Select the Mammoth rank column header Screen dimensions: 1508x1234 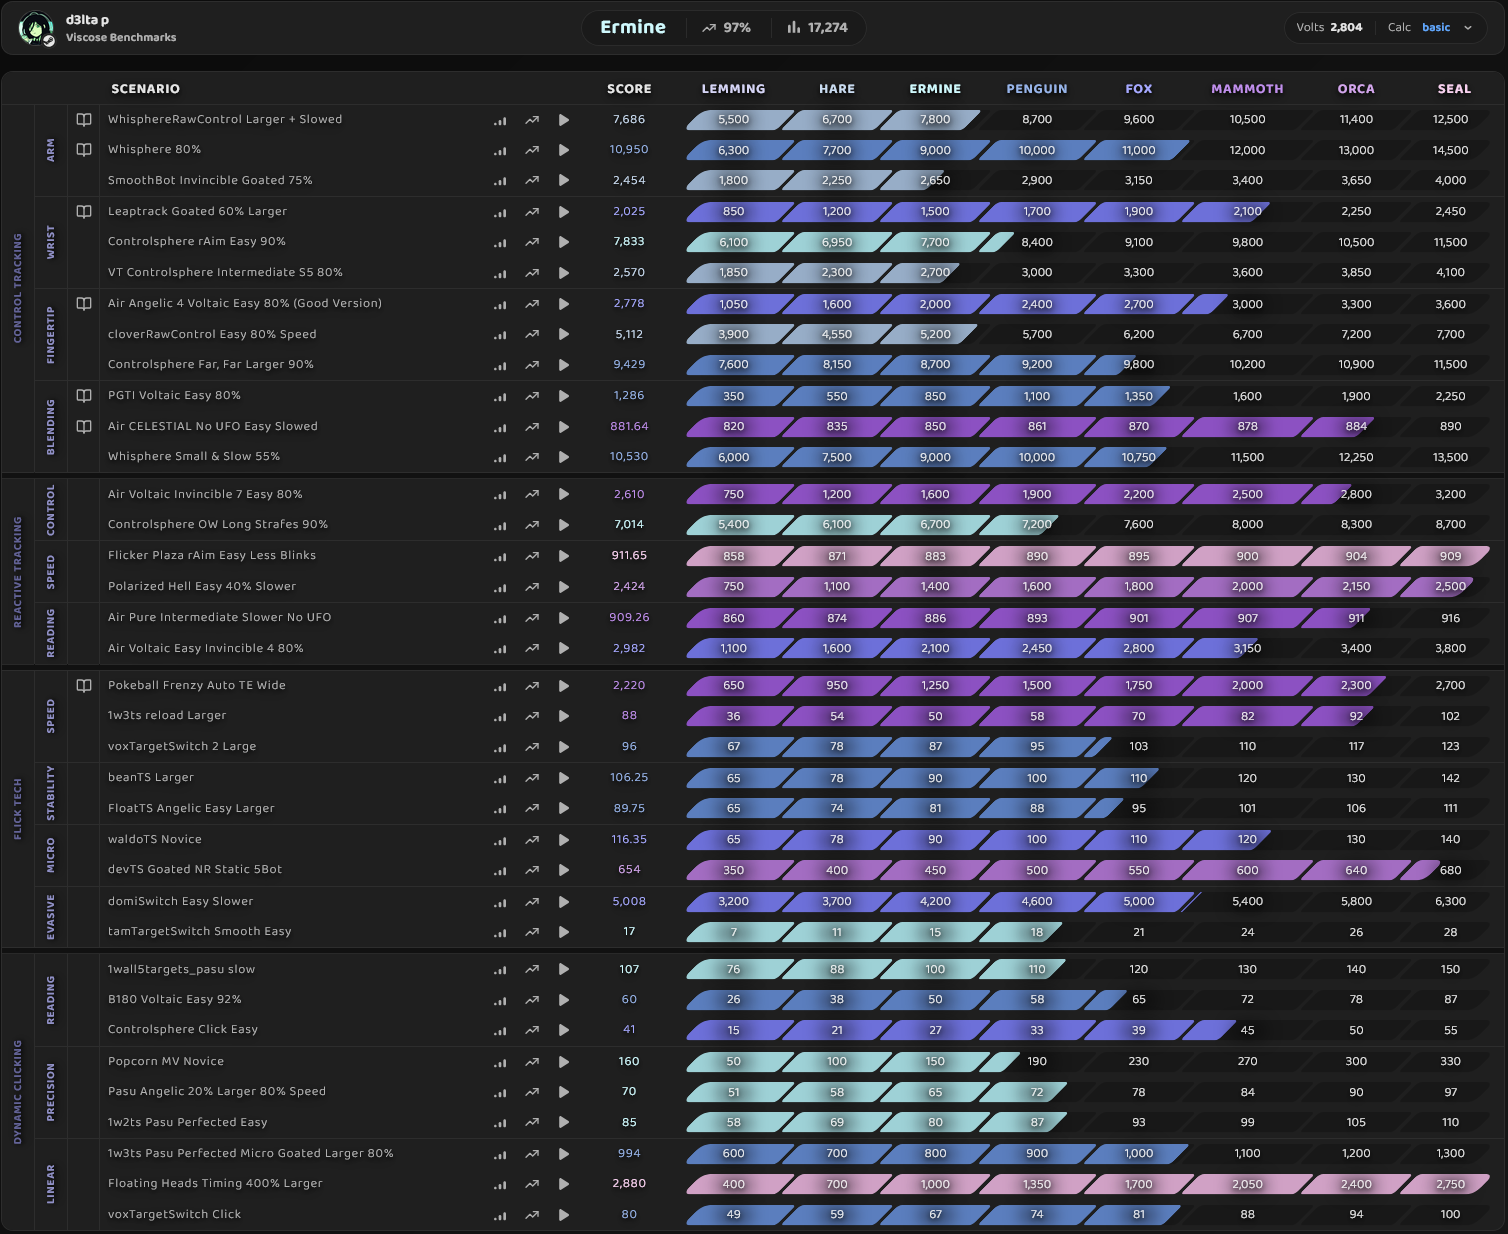click(x=1247, y=89)
